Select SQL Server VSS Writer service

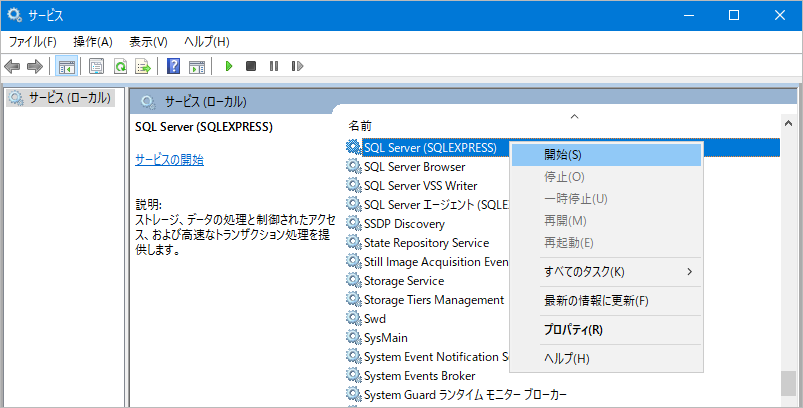click(x=420, y=185)
